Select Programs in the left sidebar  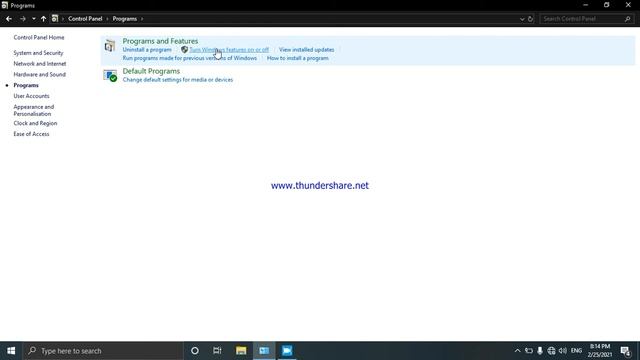tap(26, 85)
